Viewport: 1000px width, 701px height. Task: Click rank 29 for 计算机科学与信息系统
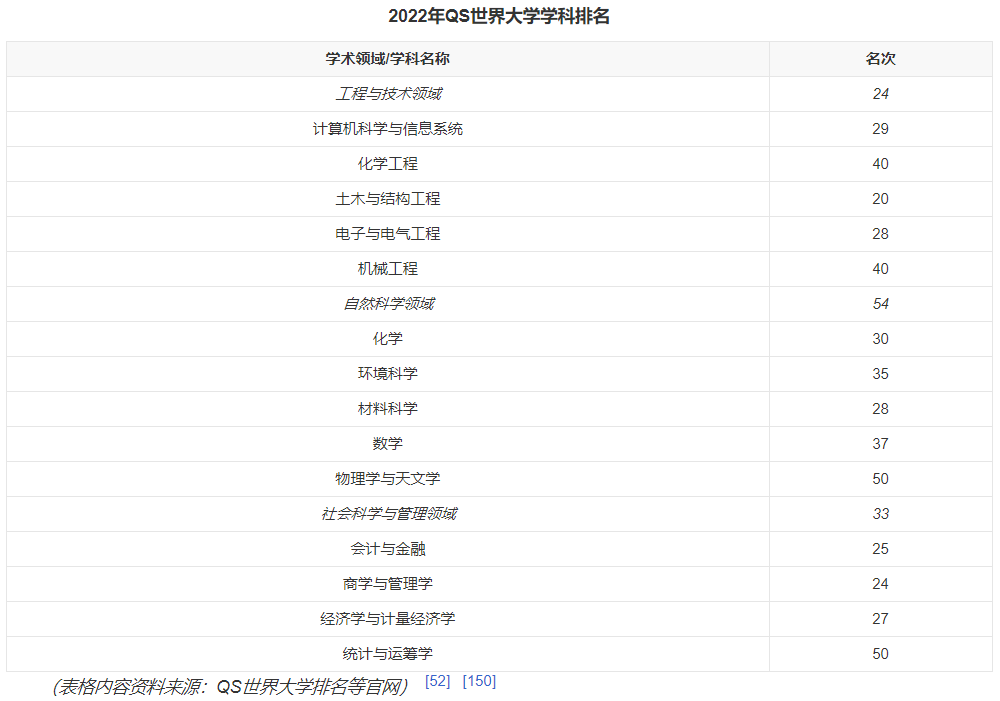click(x=881, y=129)
